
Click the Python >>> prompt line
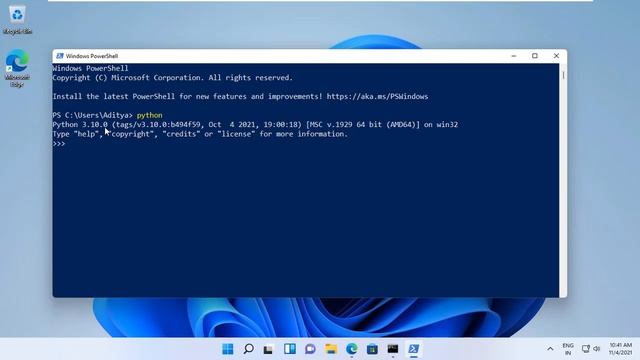(59, 144)
